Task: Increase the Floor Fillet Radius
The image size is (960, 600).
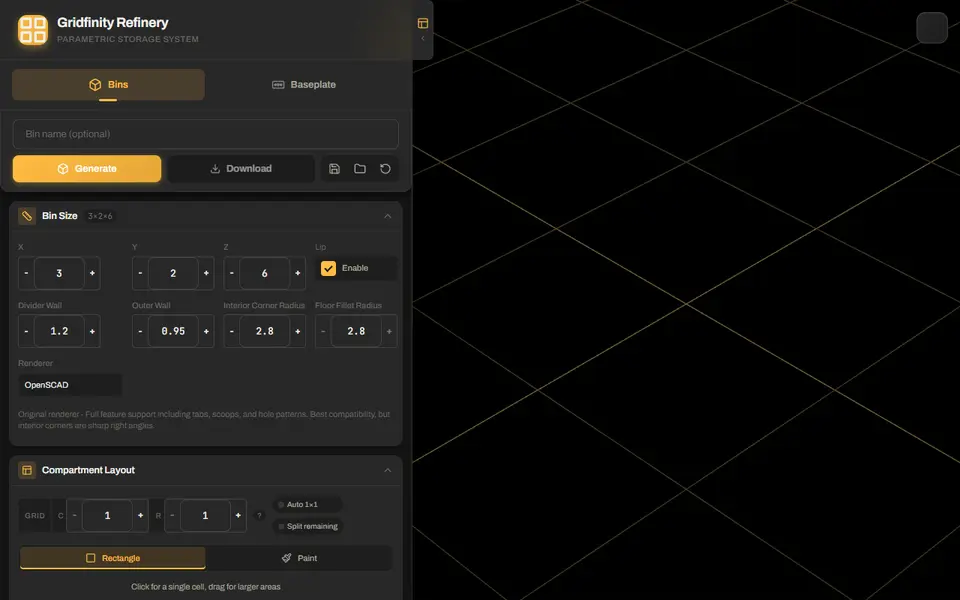Action: (389, 331)
